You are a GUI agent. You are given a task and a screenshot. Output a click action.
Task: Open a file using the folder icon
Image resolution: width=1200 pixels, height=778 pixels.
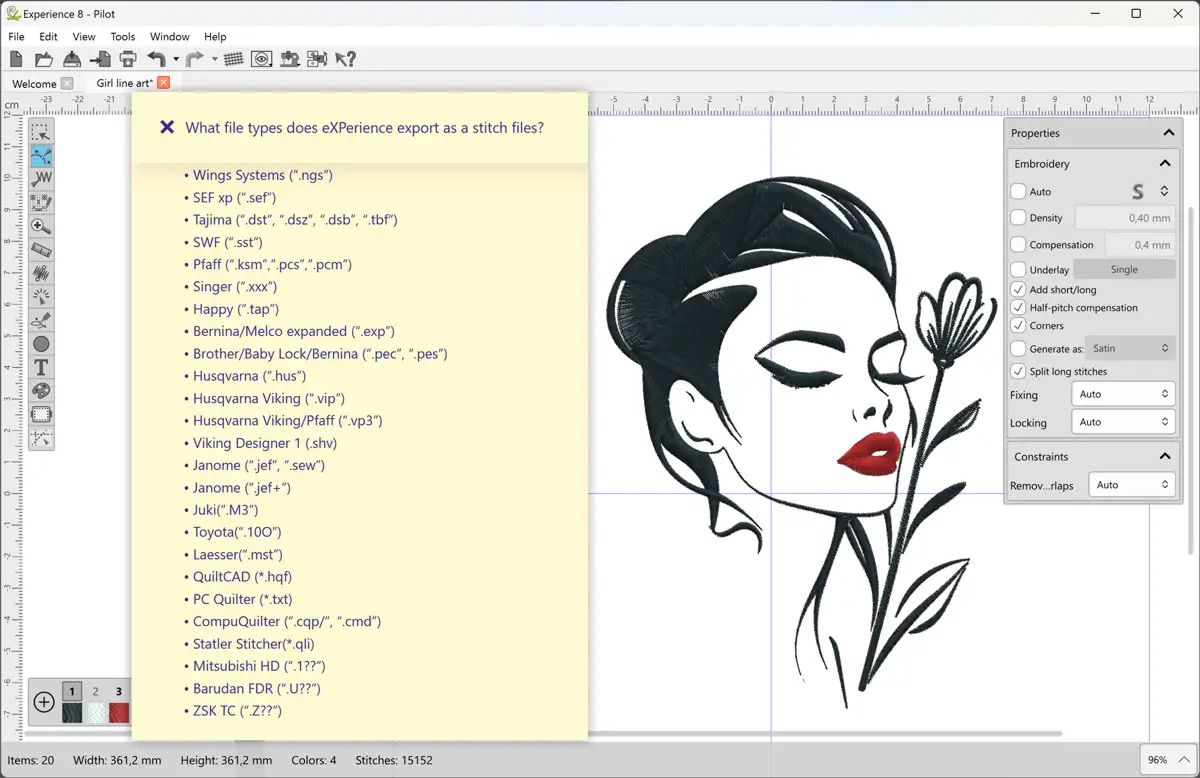44,60
